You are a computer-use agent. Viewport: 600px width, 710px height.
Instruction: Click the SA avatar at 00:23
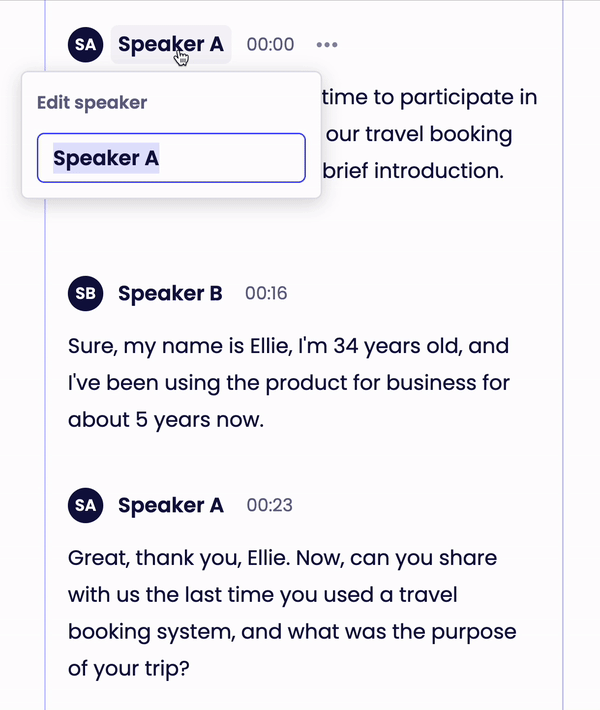pos(85,505)
